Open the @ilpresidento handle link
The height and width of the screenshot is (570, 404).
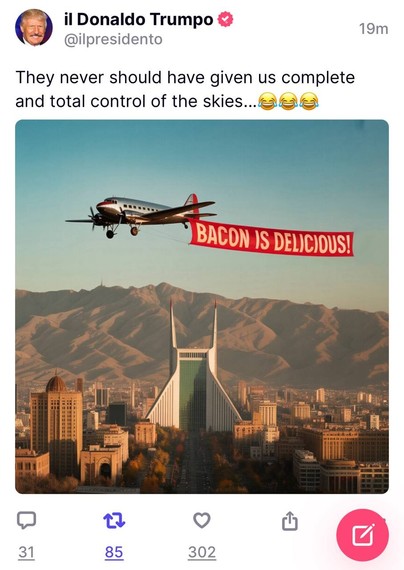click(x=113, y=40)
